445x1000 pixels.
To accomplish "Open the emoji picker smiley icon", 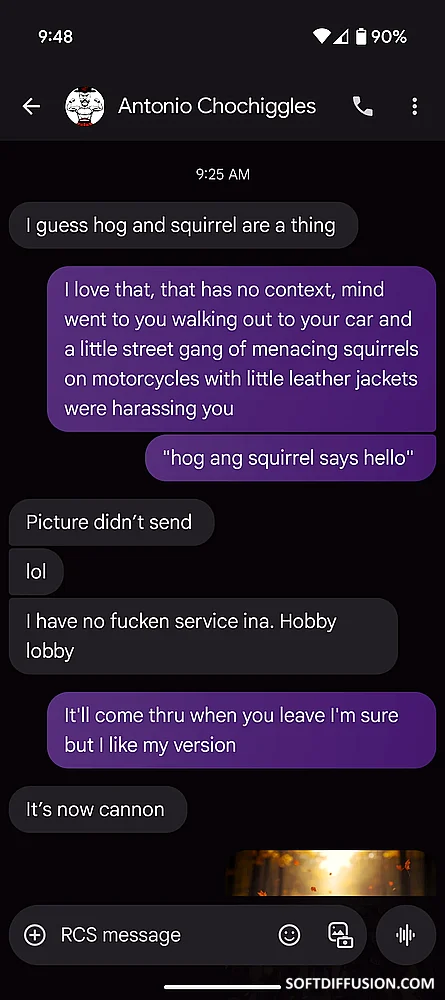I will pos(289,935).
